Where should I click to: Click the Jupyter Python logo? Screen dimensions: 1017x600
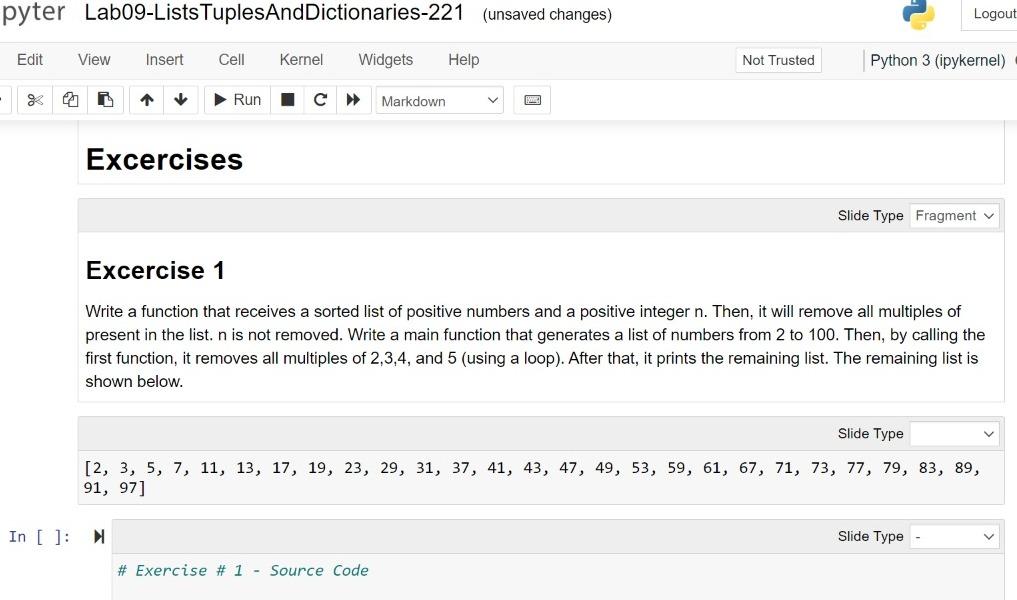click(x=917, y=15)
